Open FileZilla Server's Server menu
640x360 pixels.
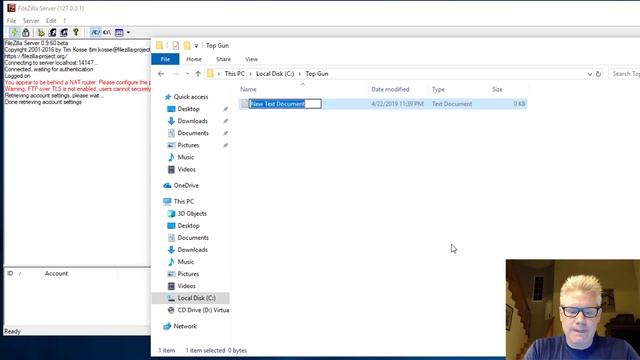coord(31,20)
